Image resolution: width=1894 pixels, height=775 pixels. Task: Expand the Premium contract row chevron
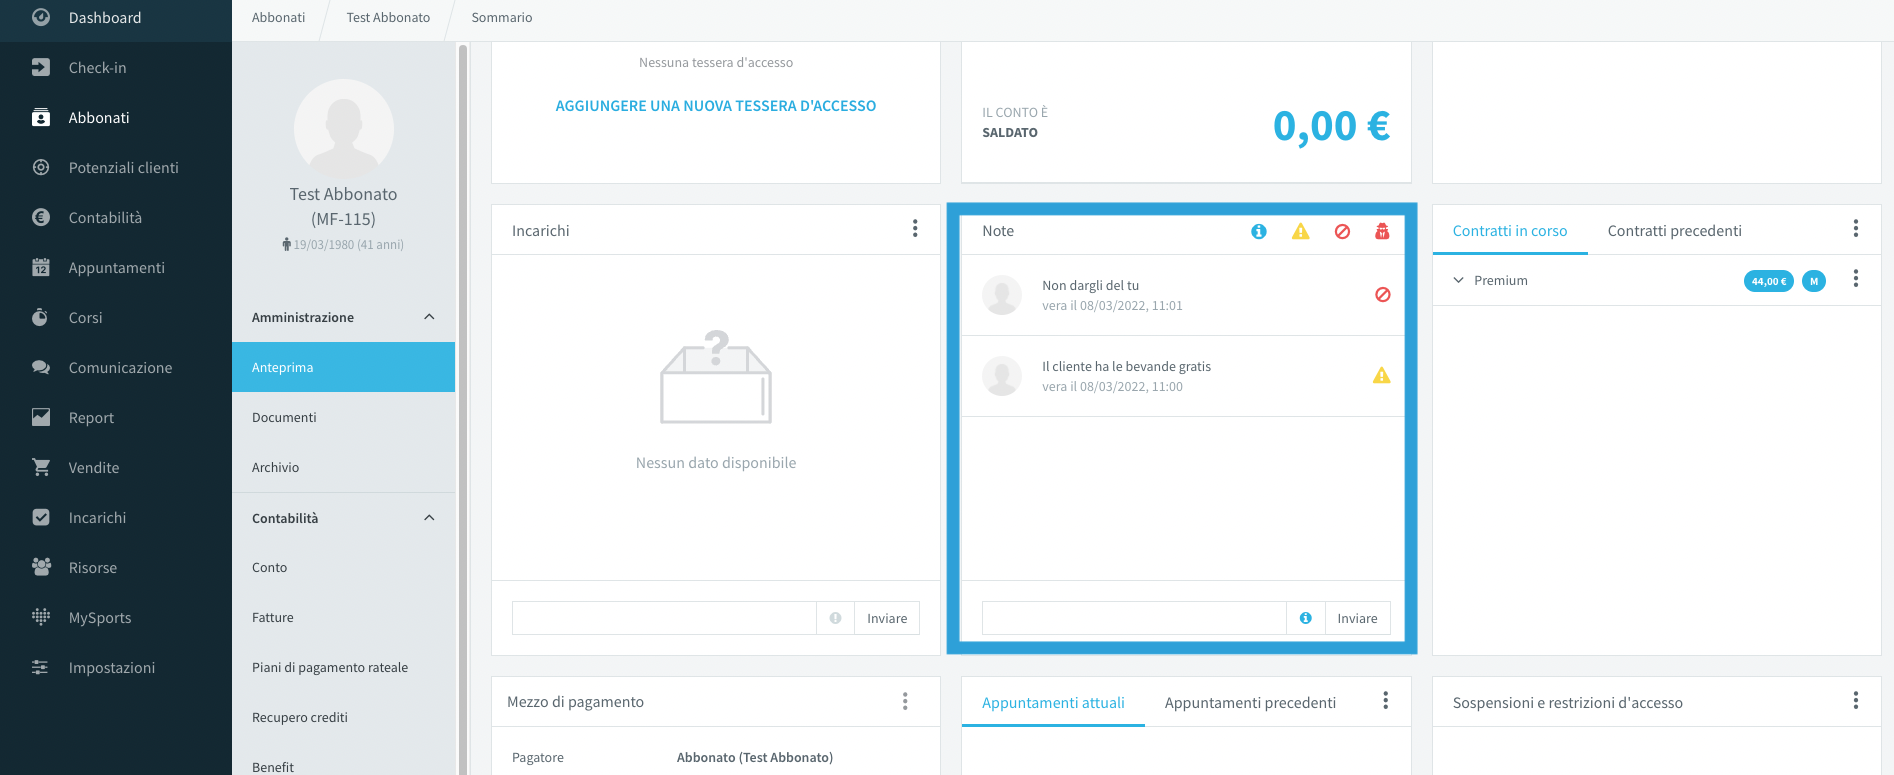(1459, 280)
